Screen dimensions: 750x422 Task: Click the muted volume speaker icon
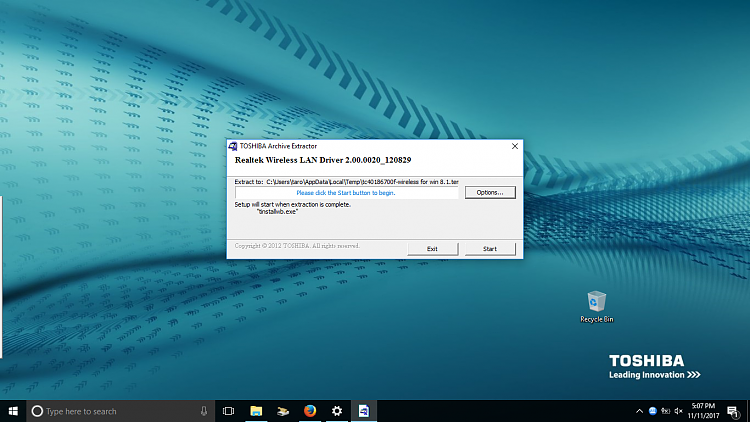coord(678,411)
